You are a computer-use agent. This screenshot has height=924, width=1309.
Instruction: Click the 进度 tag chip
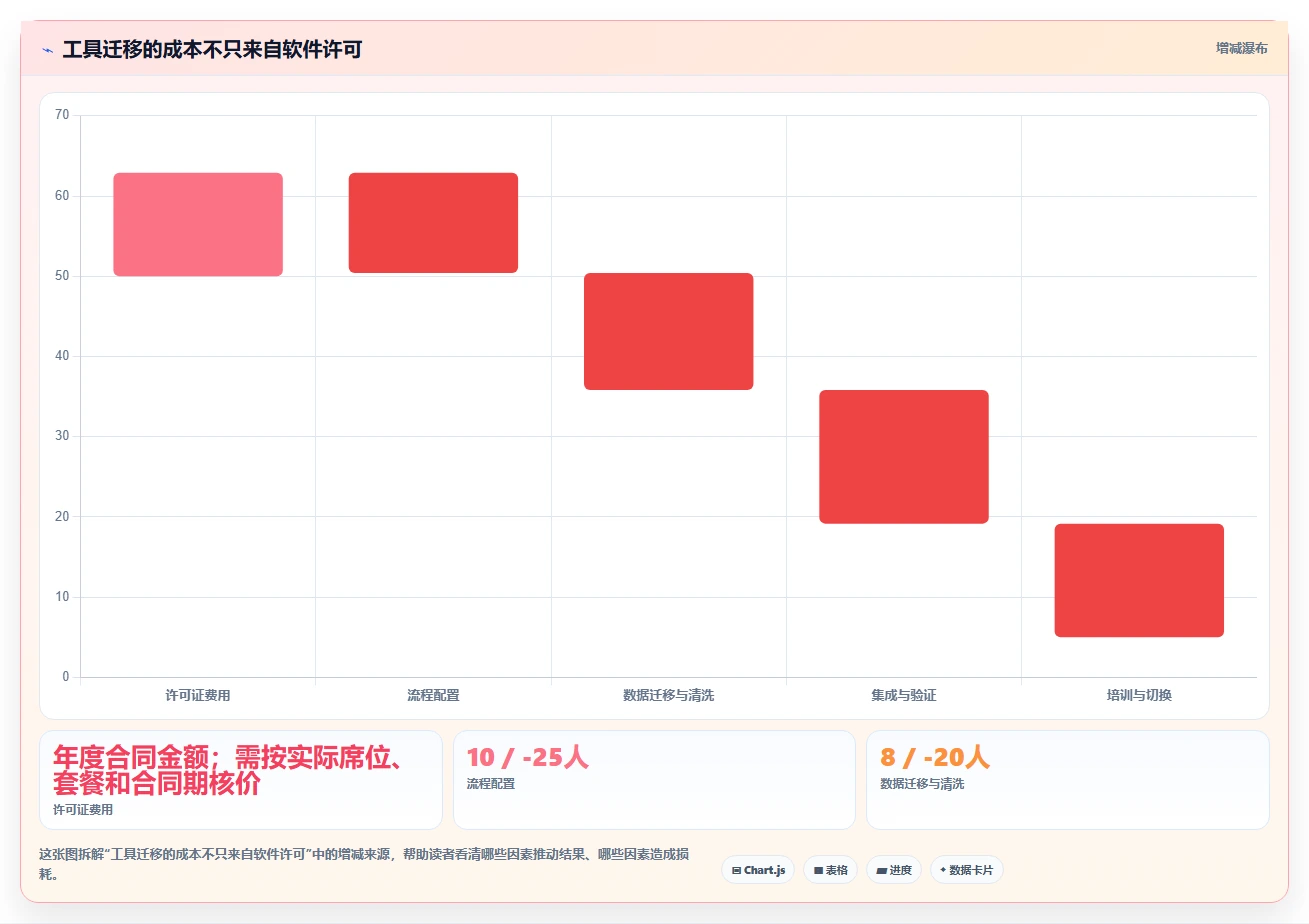click(x=894, y=870)
